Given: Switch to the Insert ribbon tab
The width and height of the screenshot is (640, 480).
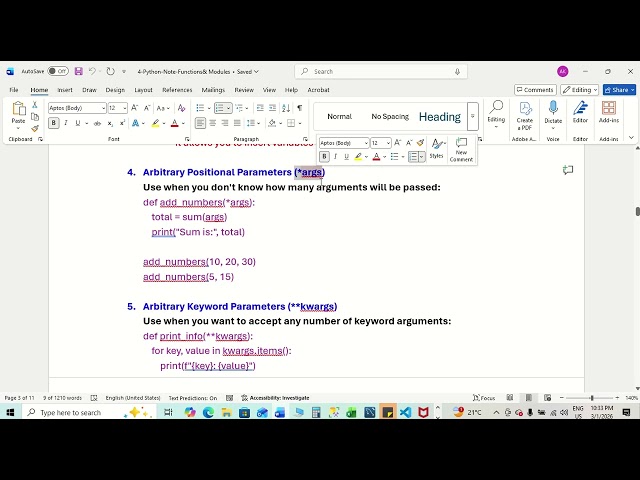Looking at the screenshot, I should point(64,90).
